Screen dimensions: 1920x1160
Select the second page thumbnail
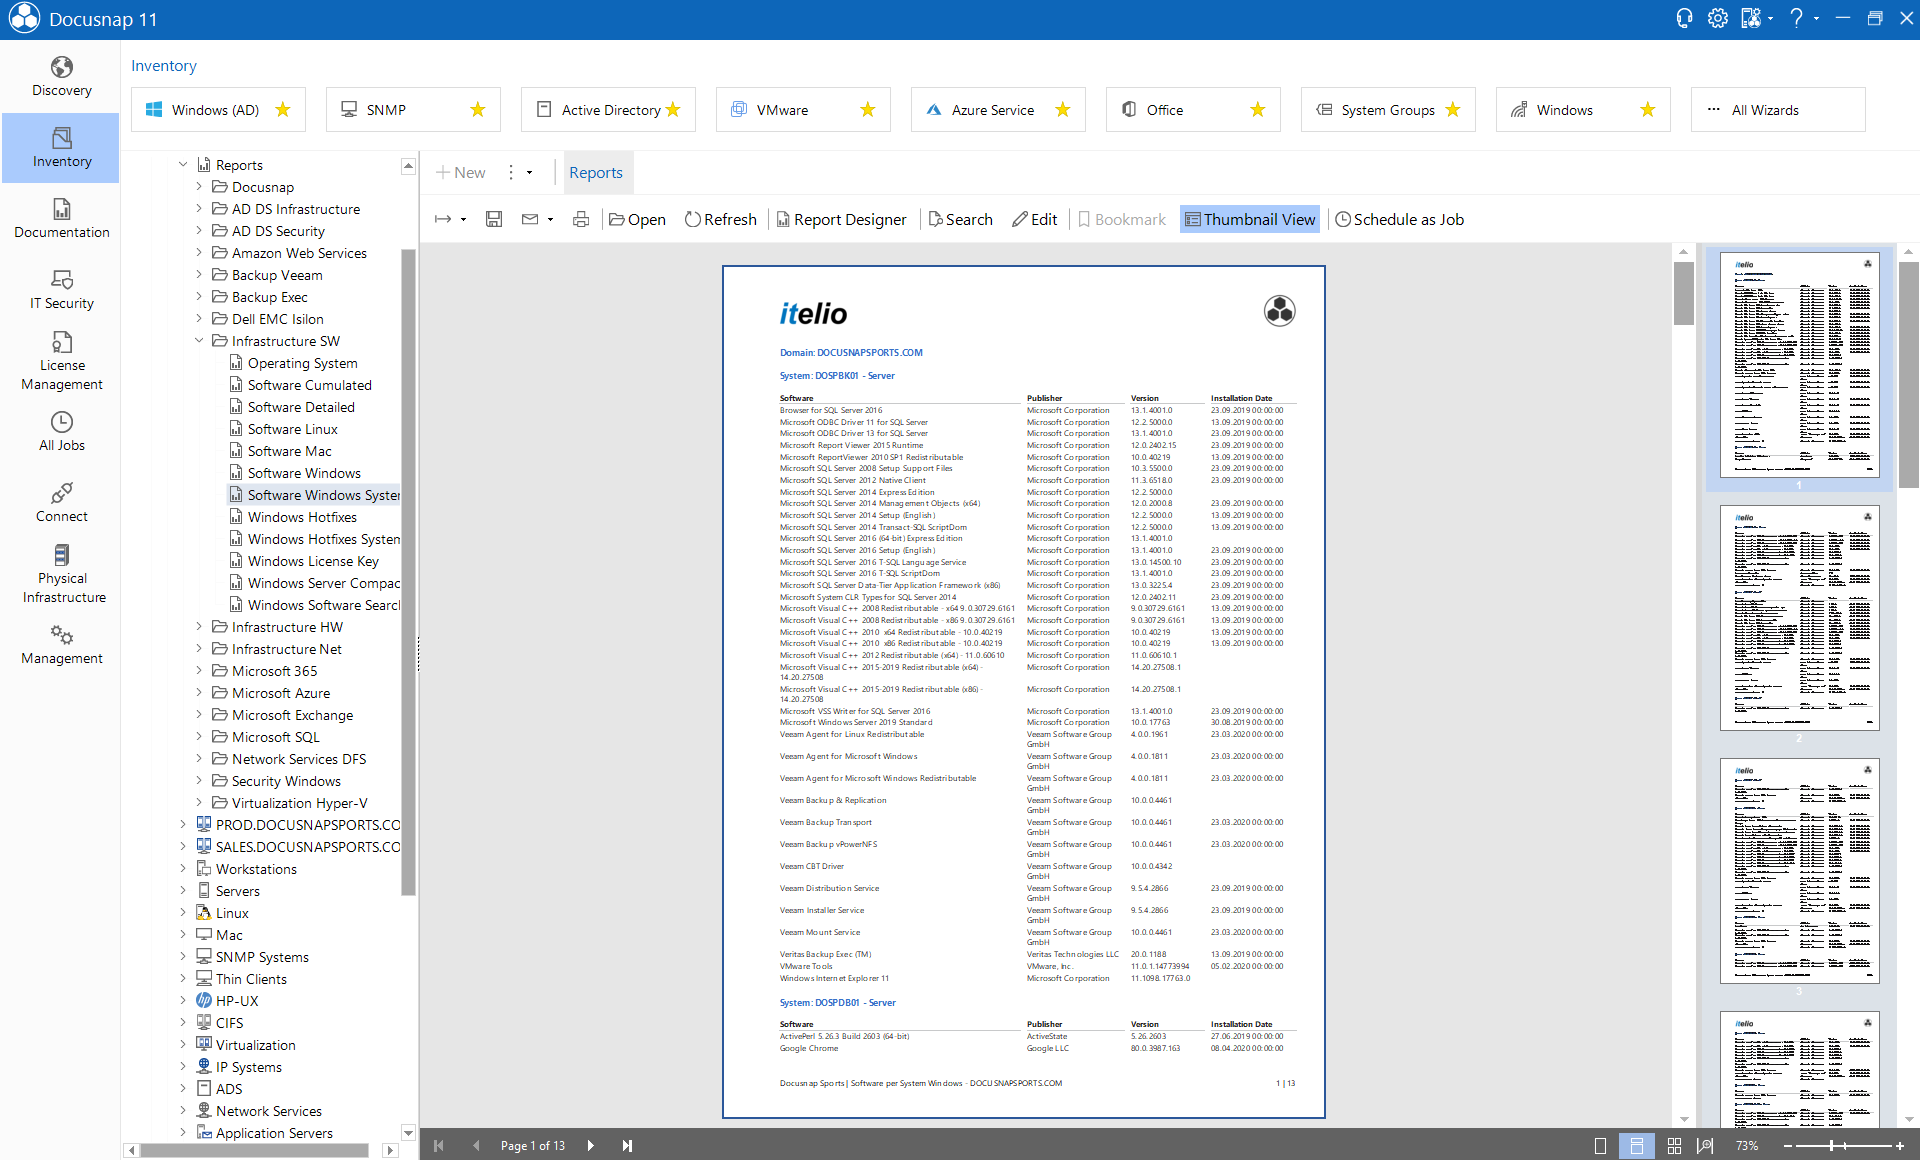point(1799,618)
